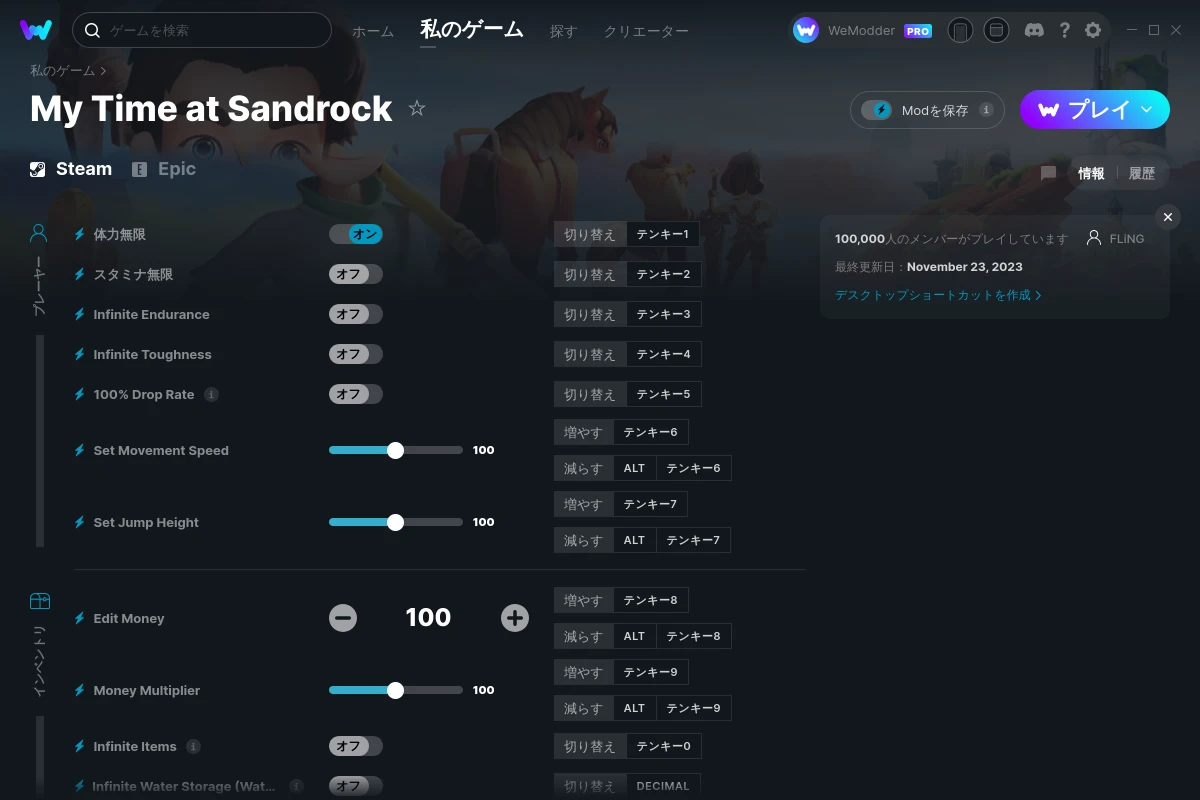
Task: Click lightning icon next to Edit Money
Action: click(80, 618)
